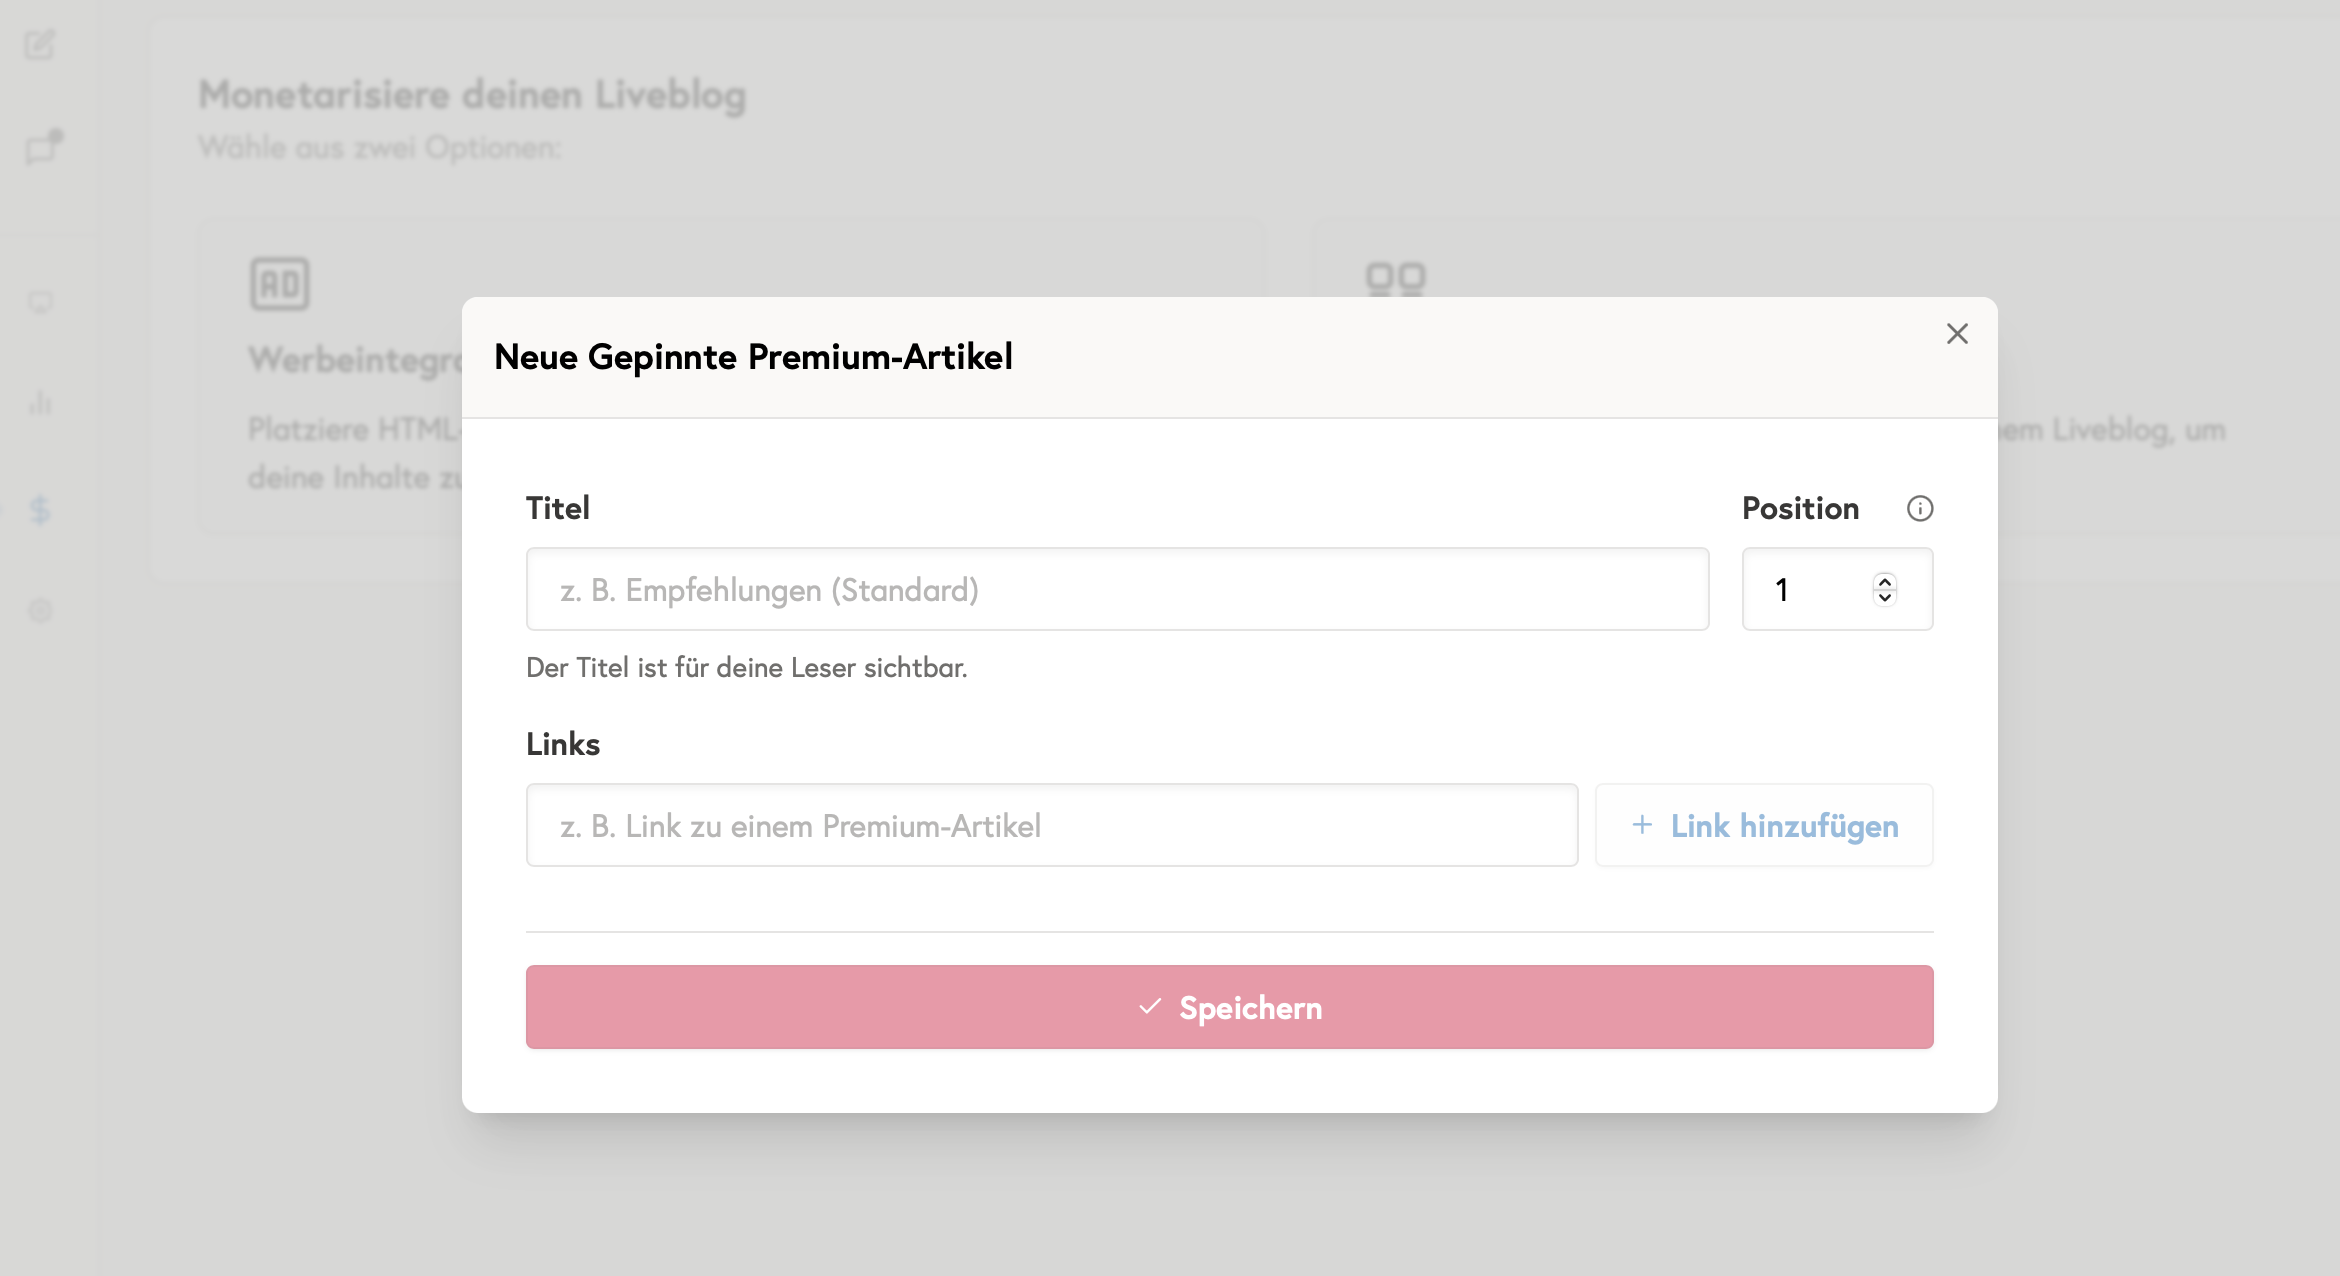Click the bar chart analytics sidebar icon
Screen dimensions: 2340x1276
click(40, 403)
